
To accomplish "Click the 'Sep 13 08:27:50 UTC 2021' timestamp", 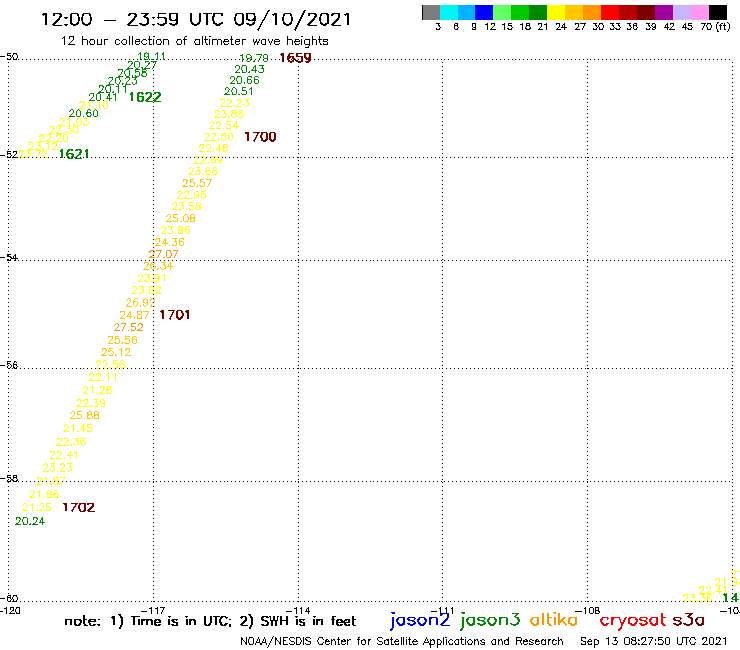I will 654,642.
